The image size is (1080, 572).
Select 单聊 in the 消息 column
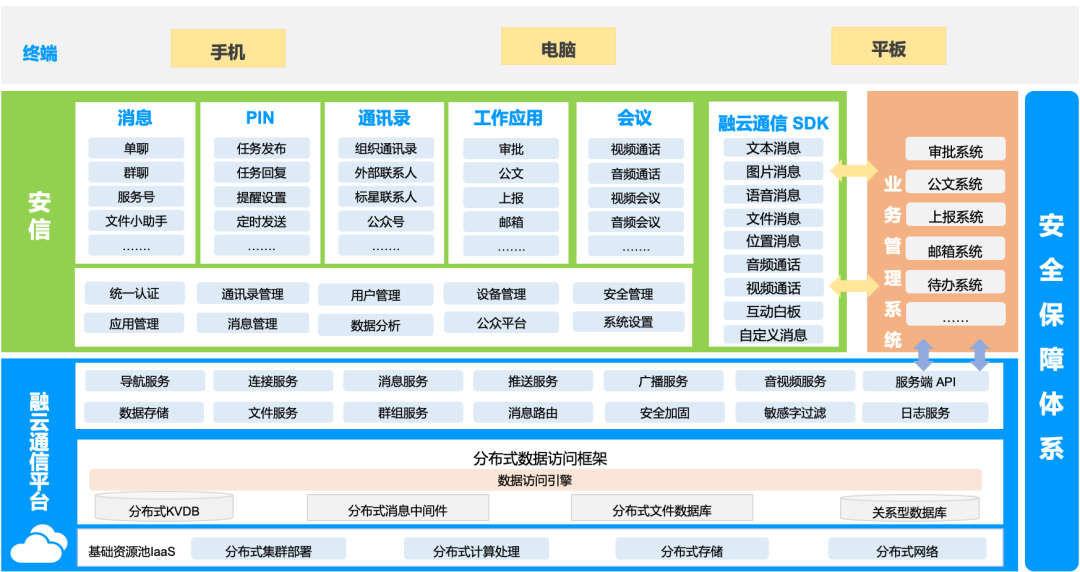[136, 149]
